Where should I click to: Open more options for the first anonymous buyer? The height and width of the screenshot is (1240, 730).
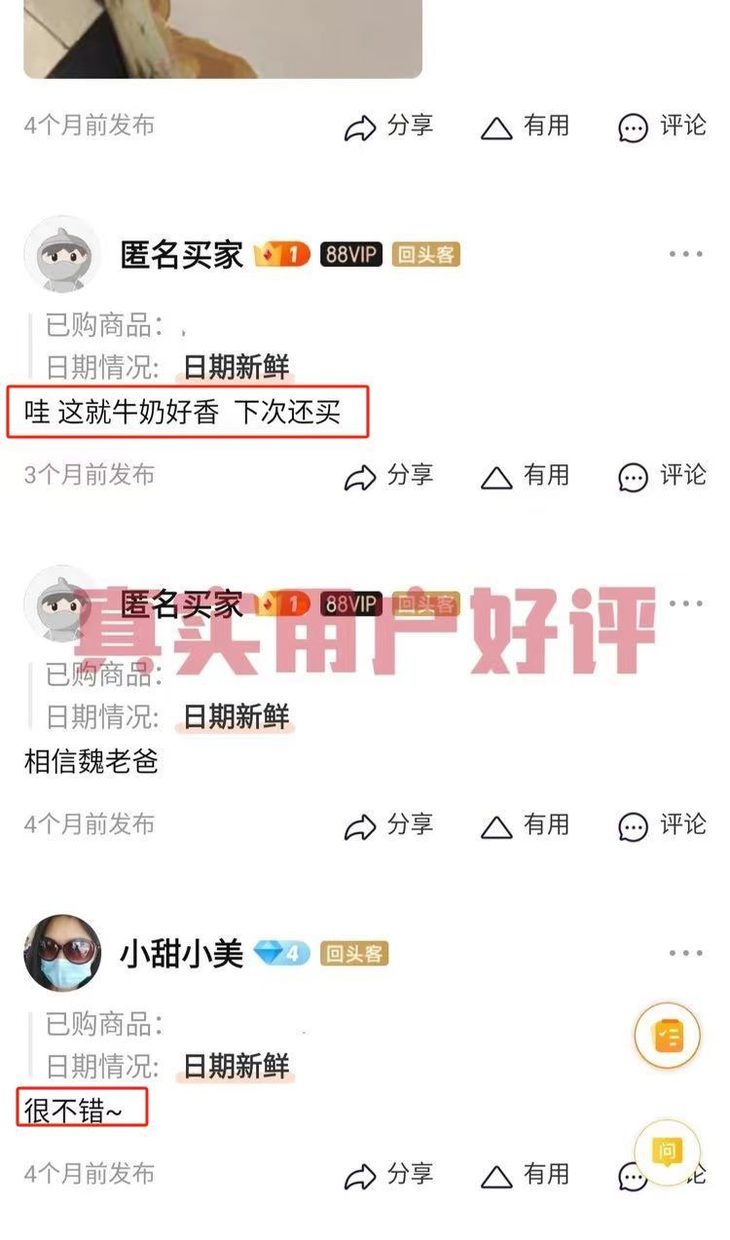[686, 254]
